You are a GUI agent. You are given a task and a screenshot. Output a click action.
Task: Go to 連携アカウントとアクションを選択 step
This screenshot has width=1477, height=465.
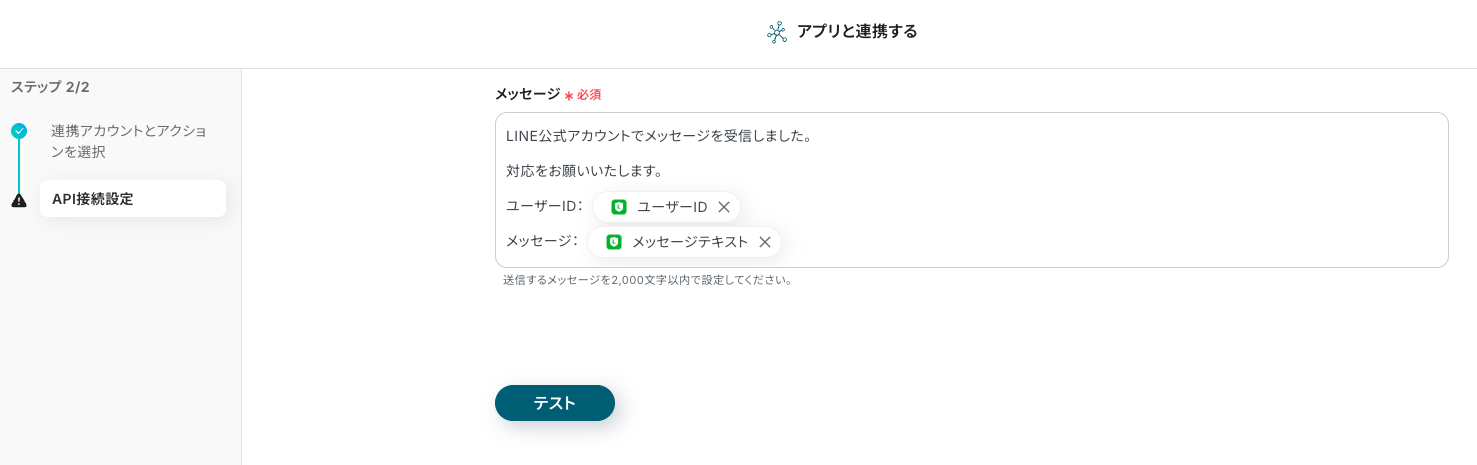(128, 141)
